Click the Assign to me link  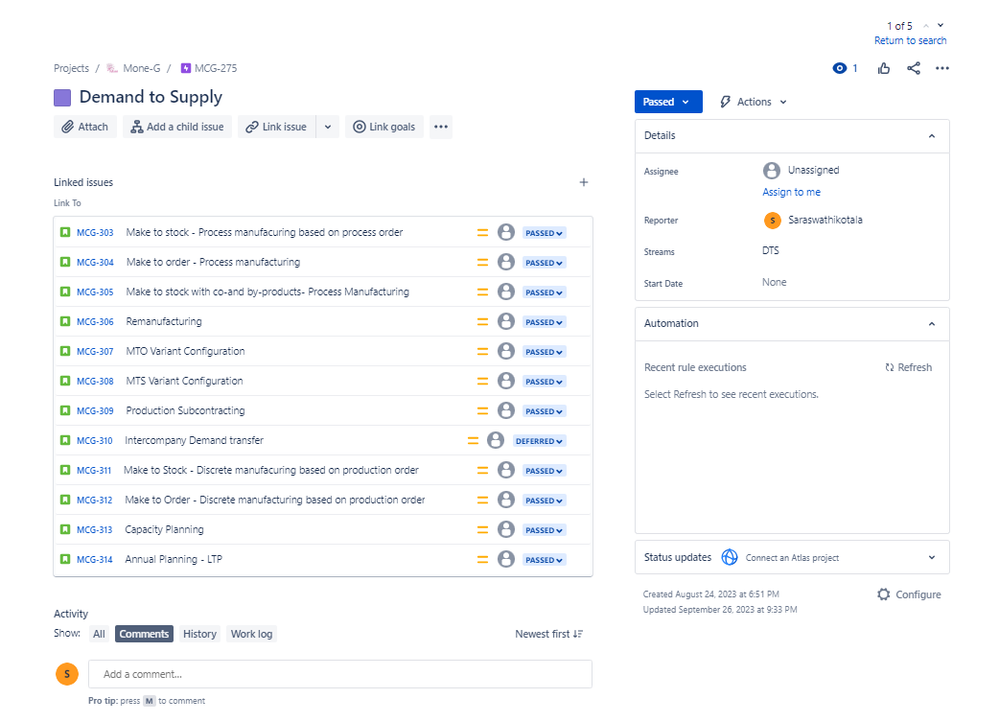tap(791, 192)
